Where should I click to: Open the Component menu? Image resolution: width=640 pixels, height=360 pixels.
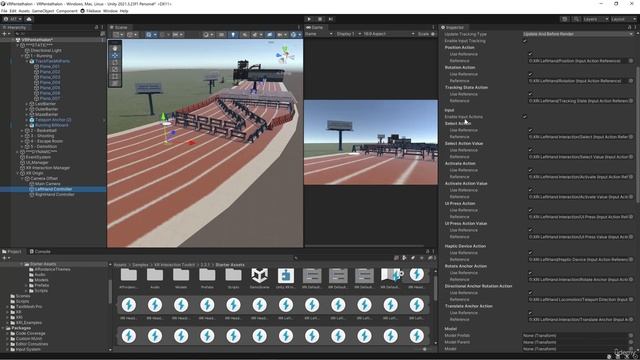pyautogui.click(x=67, y=11)
